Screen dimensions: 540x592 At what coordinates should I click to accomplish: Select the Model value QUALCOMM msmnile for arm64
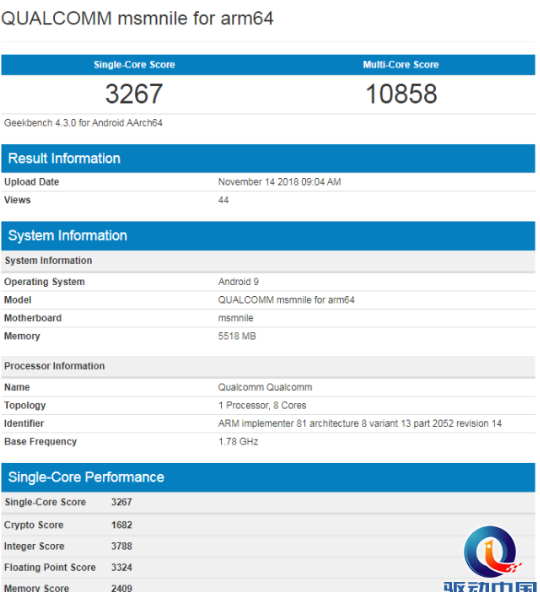tap(286, 300)
